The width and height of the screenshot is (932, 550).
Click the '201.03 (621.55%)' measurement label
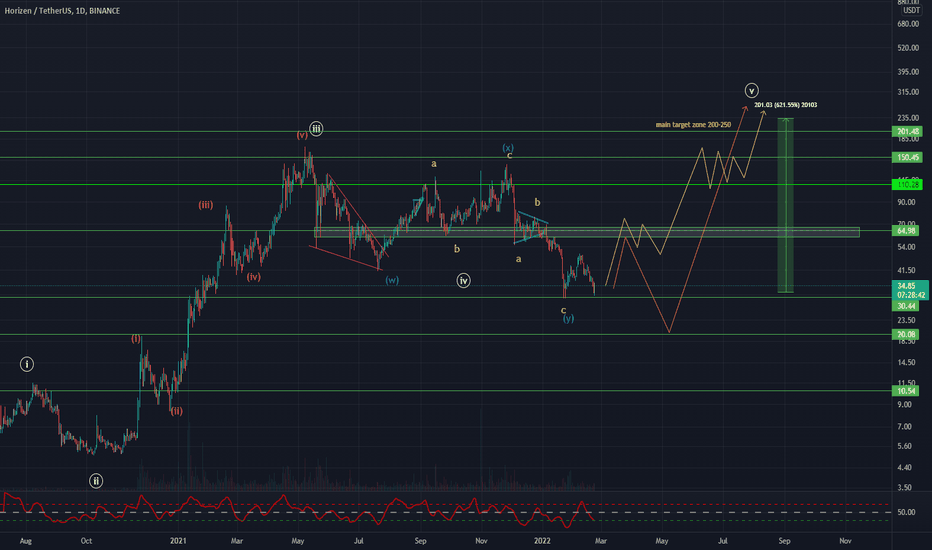pyautogui.click(x=786, y=105)
